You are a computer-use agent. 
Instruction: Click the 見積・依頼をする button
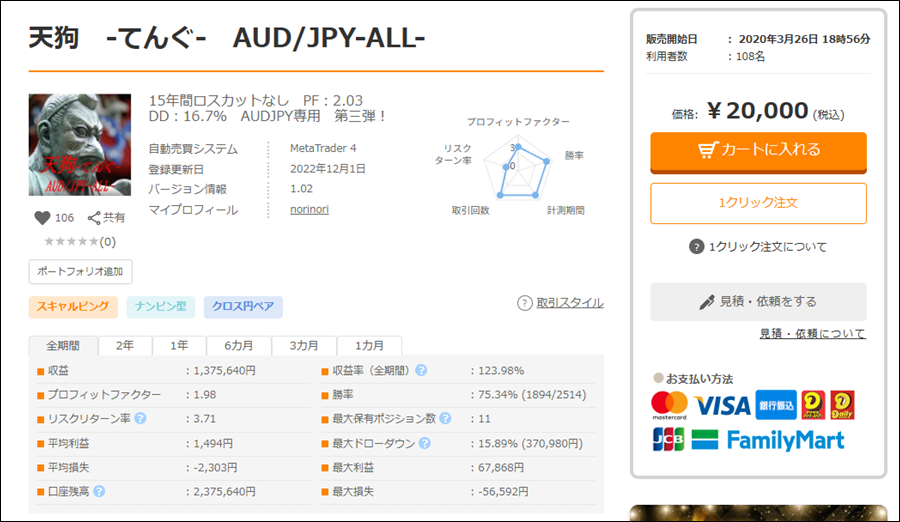point(758,301)
